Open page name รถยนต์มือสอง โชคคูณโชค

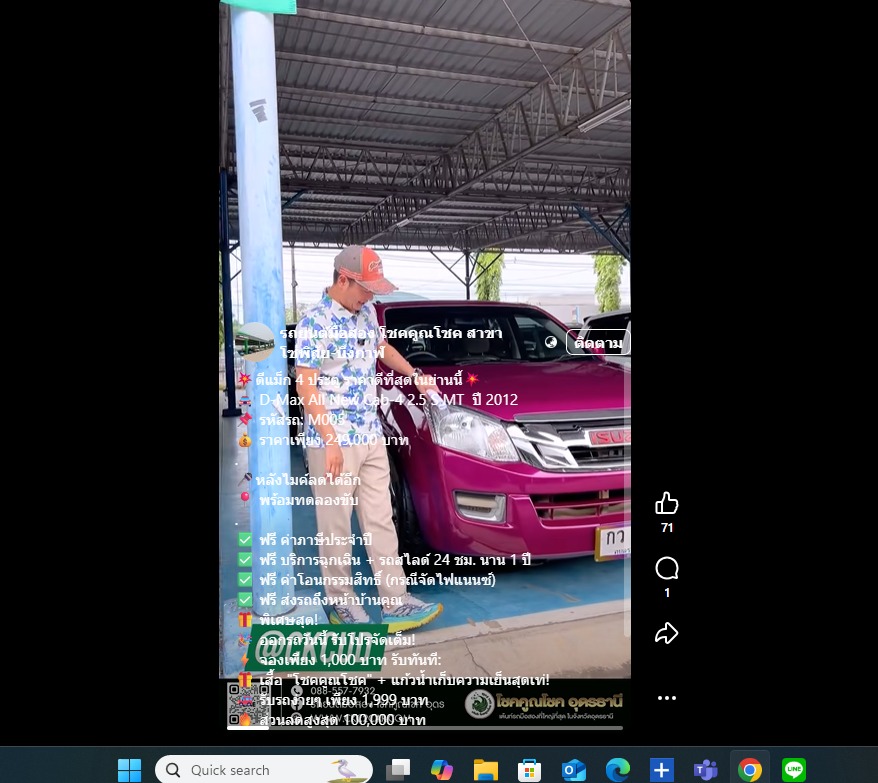coord(391,342)
